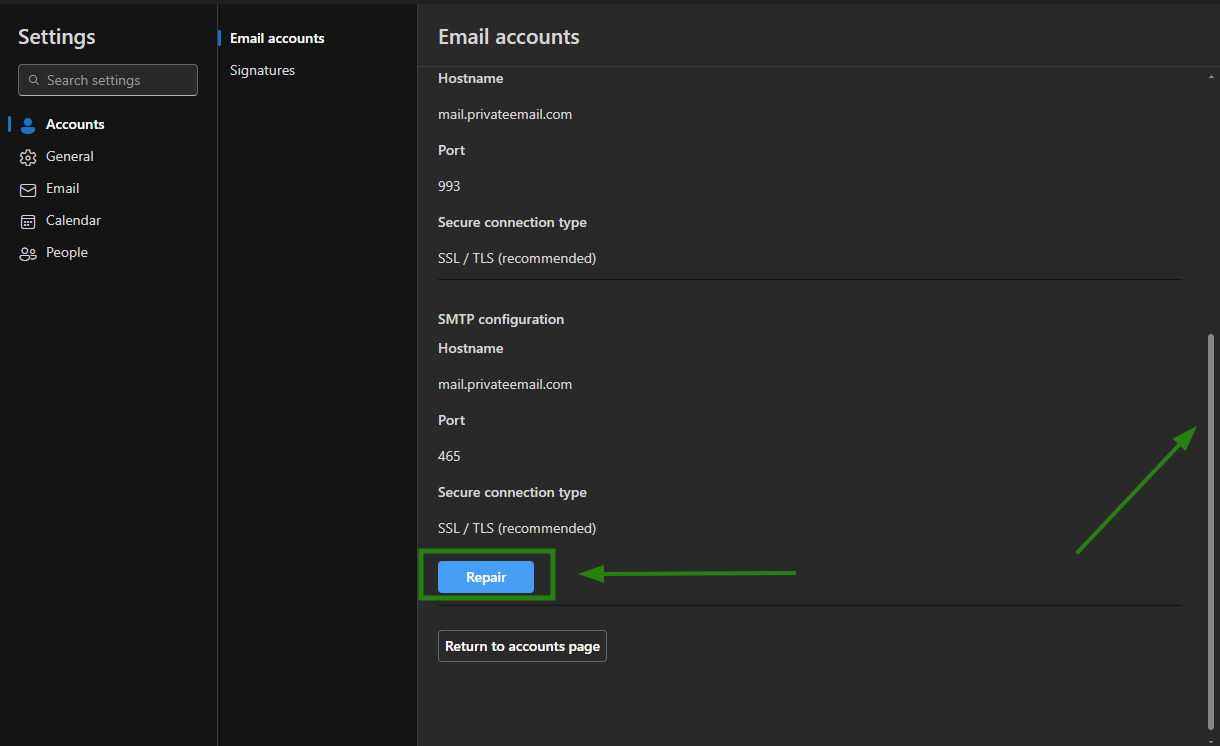1220x746 pixels.
Task: Click the SMTP port value 465
Action: click(x=449, y=456)
